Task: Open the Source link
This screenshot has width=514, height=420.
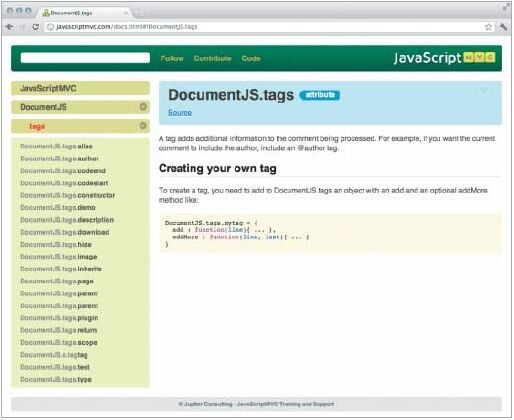Action: [x=180, y=112]
